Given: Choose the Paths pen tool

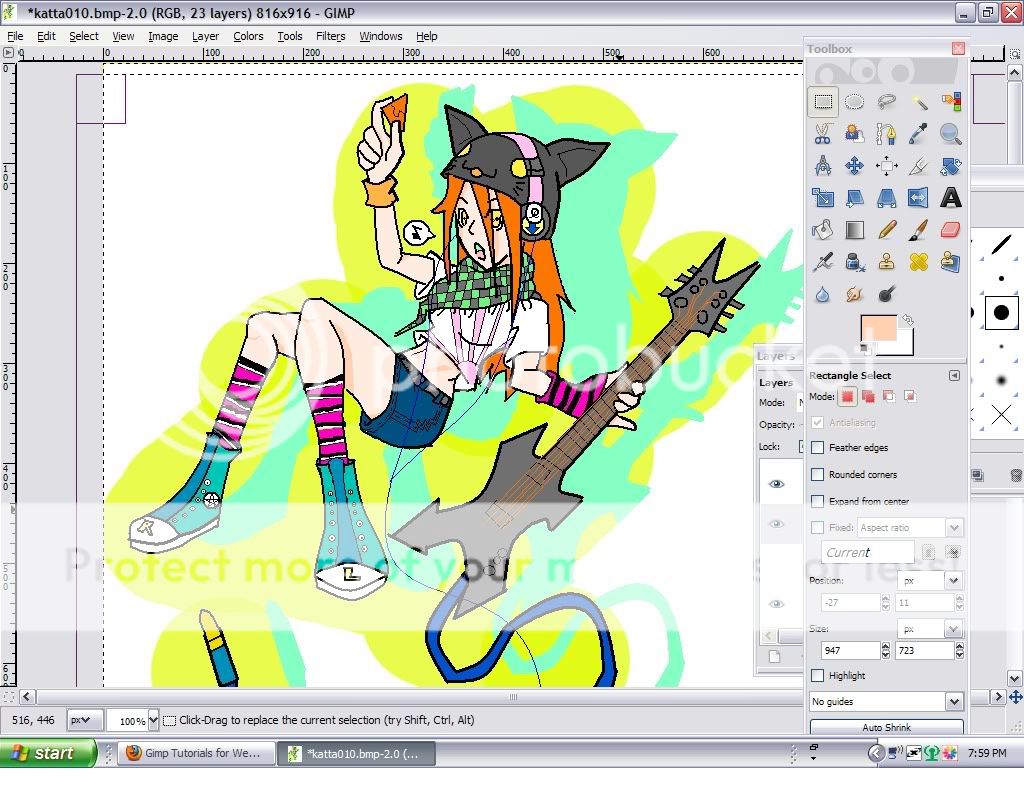Looking at the screenshot, I should (886, 134).
